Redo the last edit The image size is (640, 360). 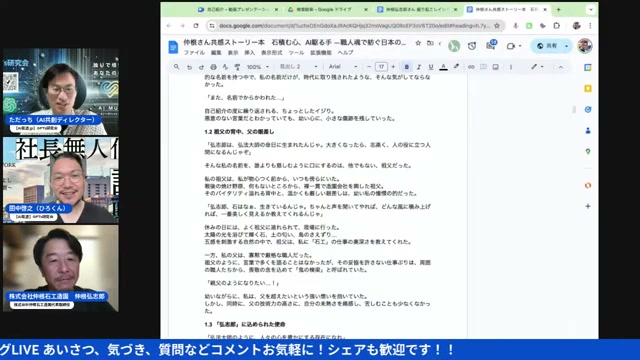[x=201, y=67]
